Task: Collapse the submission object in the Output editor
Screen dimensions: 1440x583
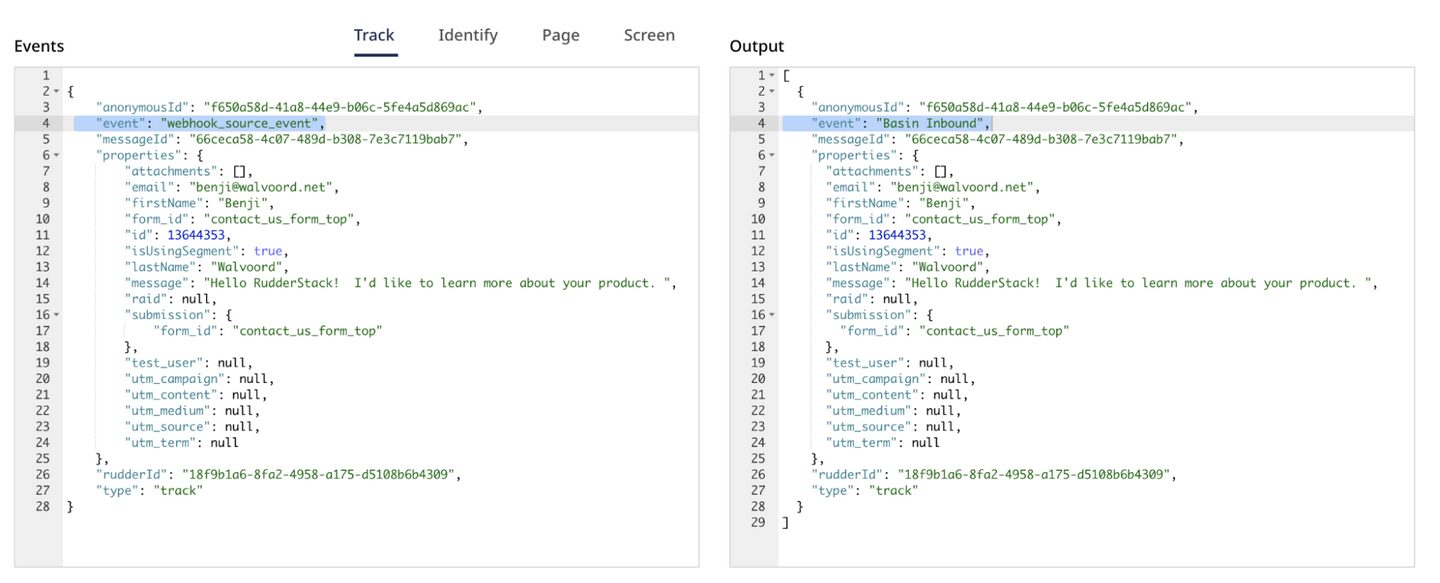Action: pyautogui.click(x=770, y=314)
